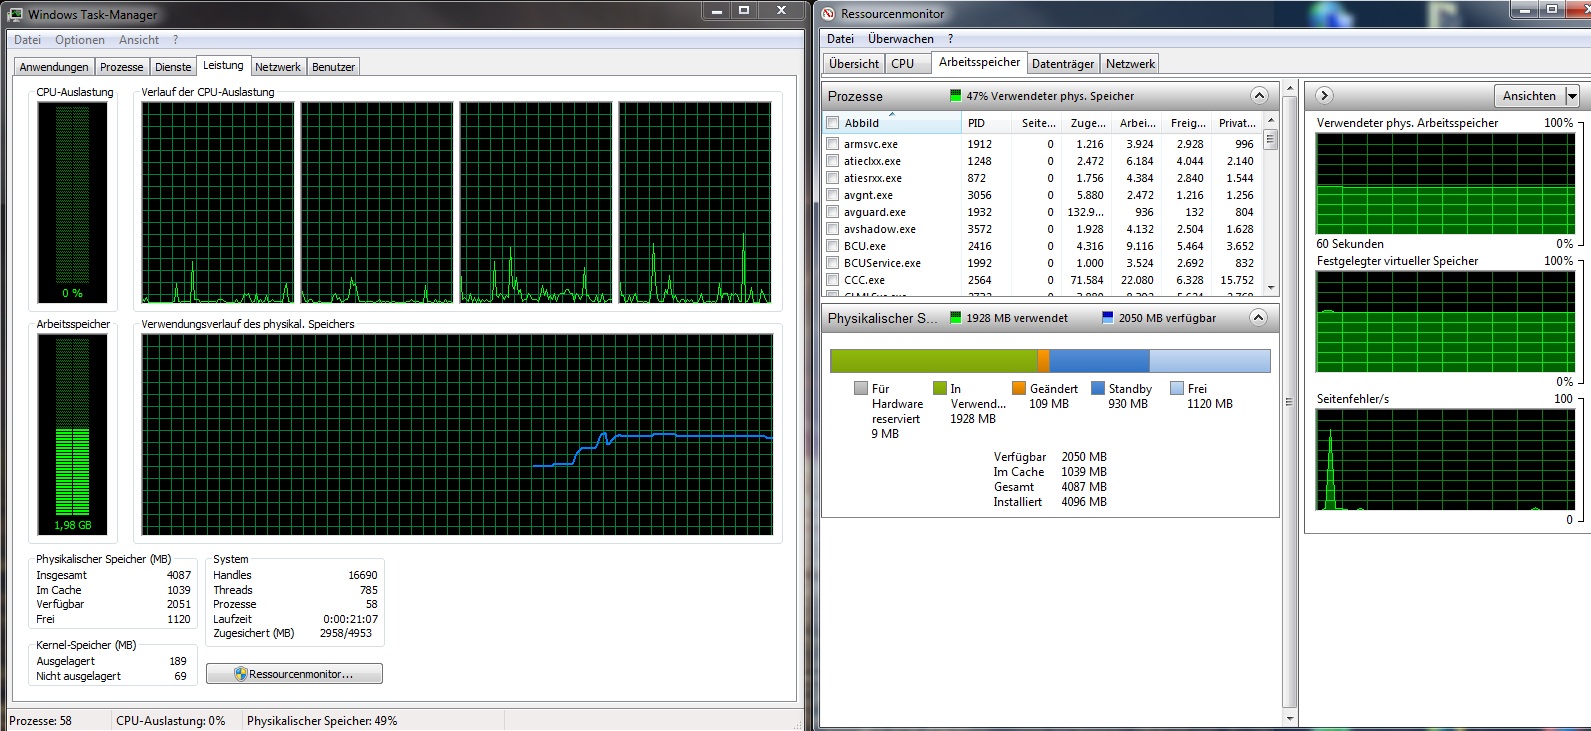This screenshot has height=731, width=1591.
Task: Click the shield icon on Ressourcenmonitor button
Action: pos(240,674)
